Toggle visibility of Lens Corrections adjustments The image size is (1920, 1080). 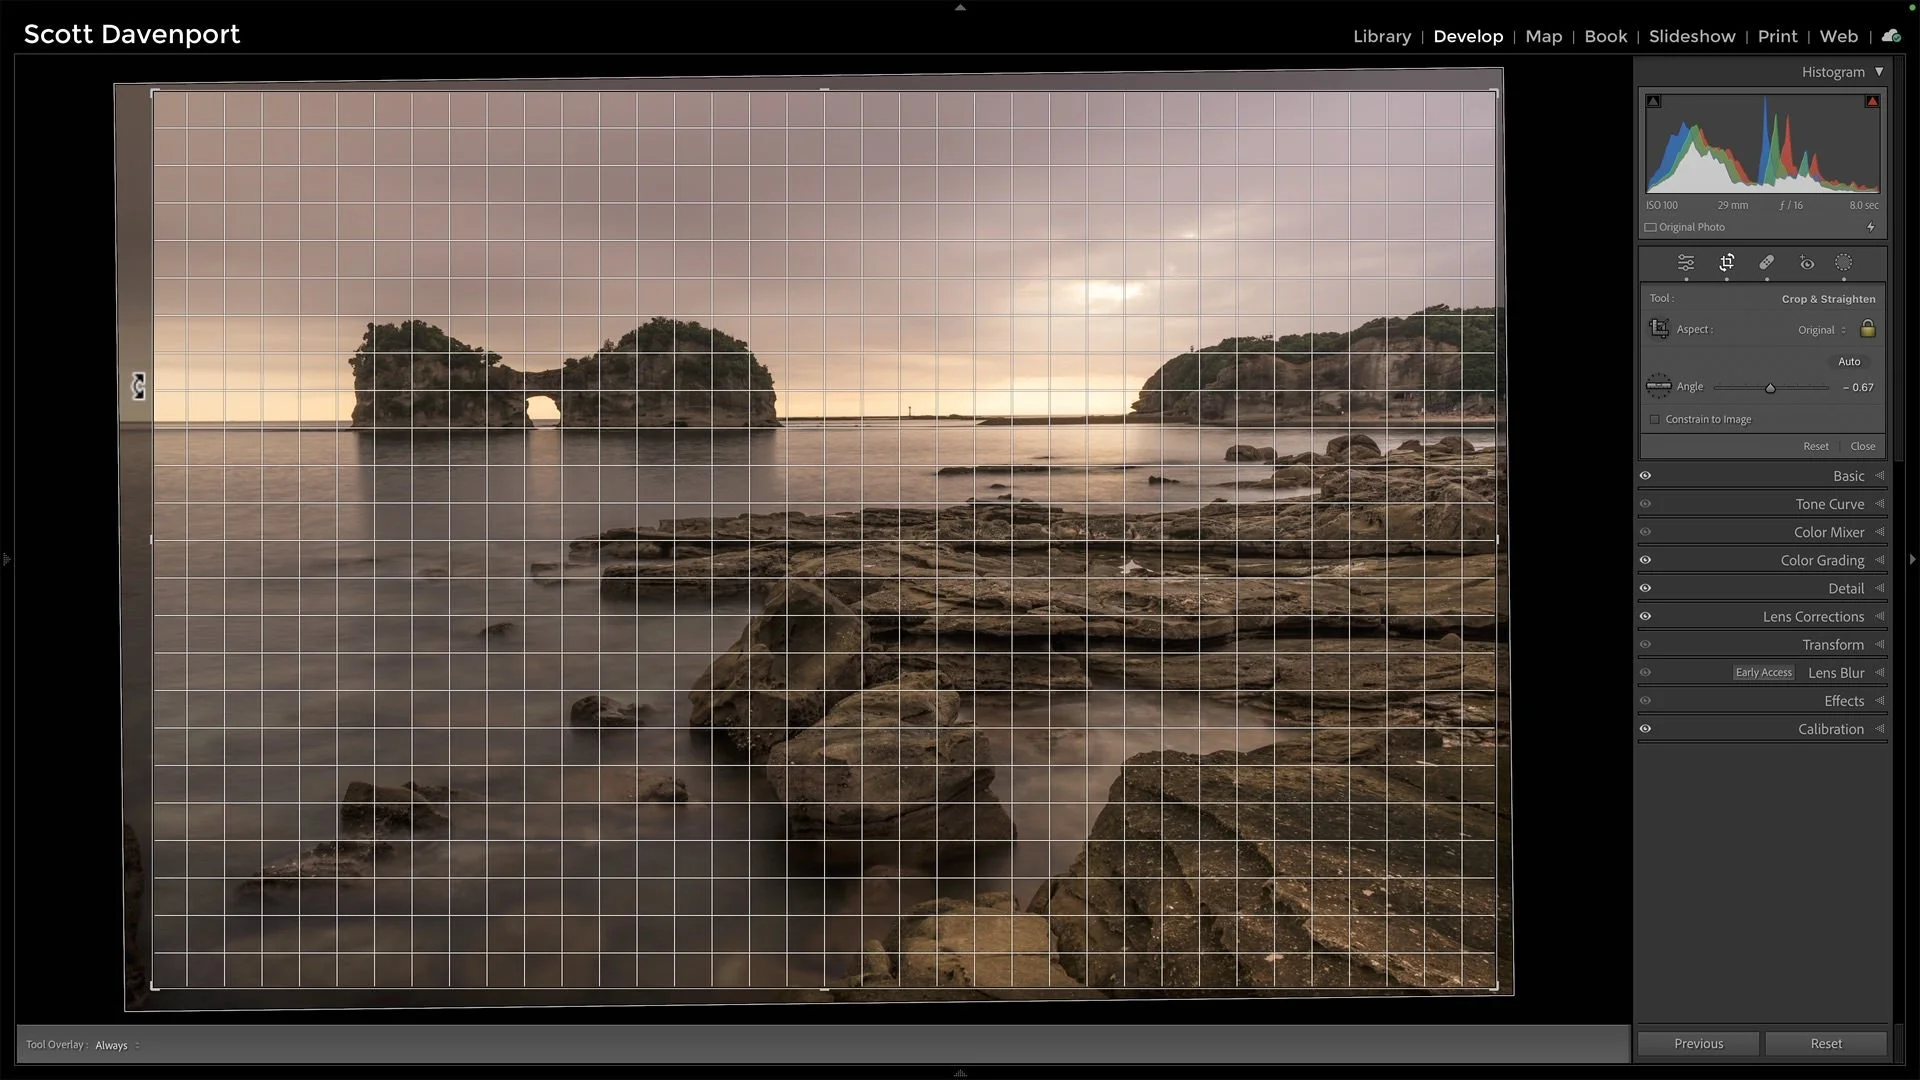pos(1645,616)
